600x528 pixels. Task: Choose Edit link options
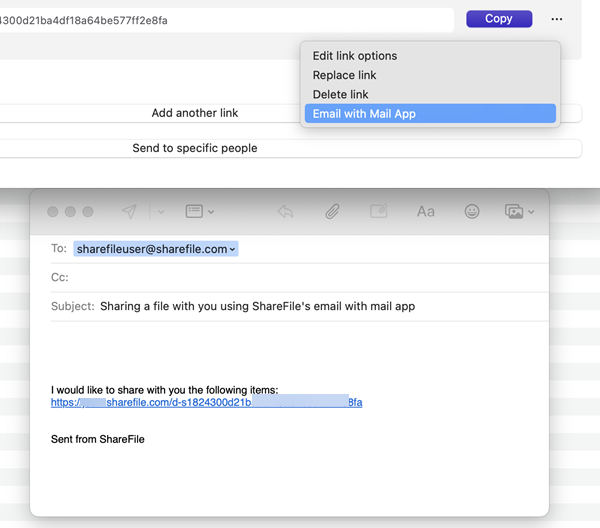click(355, 56)
